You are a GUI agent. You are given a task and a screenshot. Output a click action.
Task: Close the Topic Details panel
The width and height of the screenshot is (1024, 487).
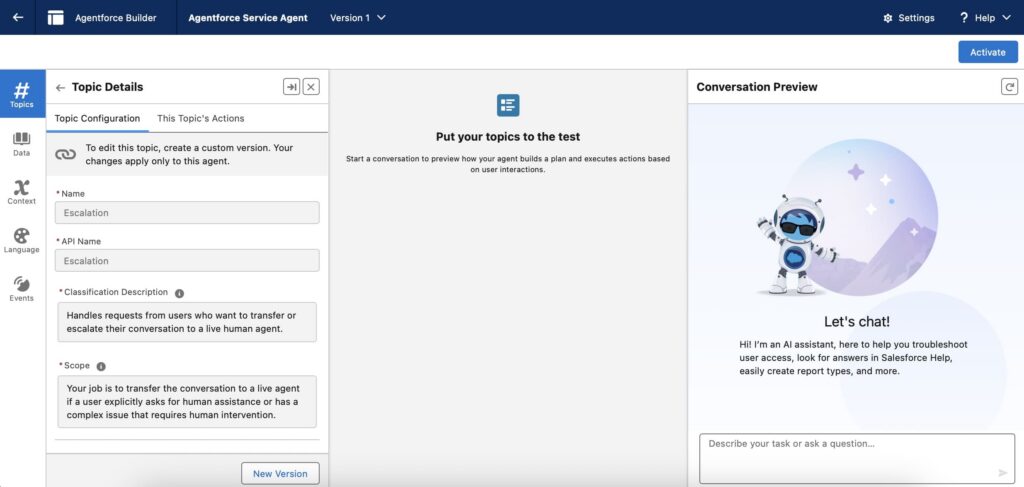[x=312, y=87]
